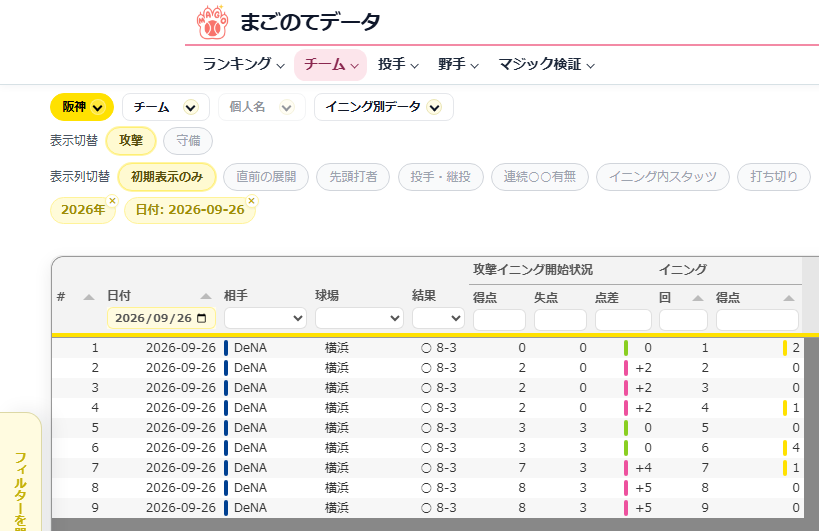Open the 相手 filter dropdown
The image size is (819, 531).
point(265,318)
